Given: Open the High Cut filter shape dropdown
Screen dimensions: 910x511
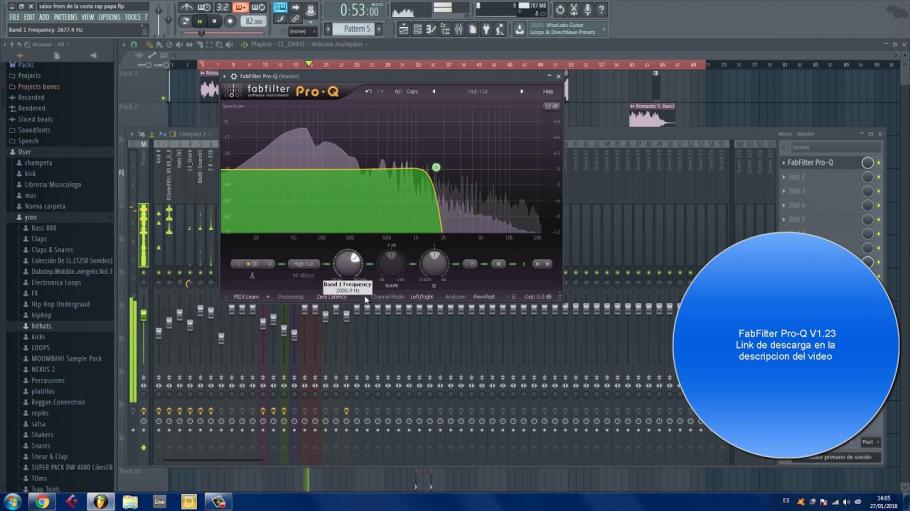Looking at the screenshot, I should pyautogui.click(x=304, y=264).
